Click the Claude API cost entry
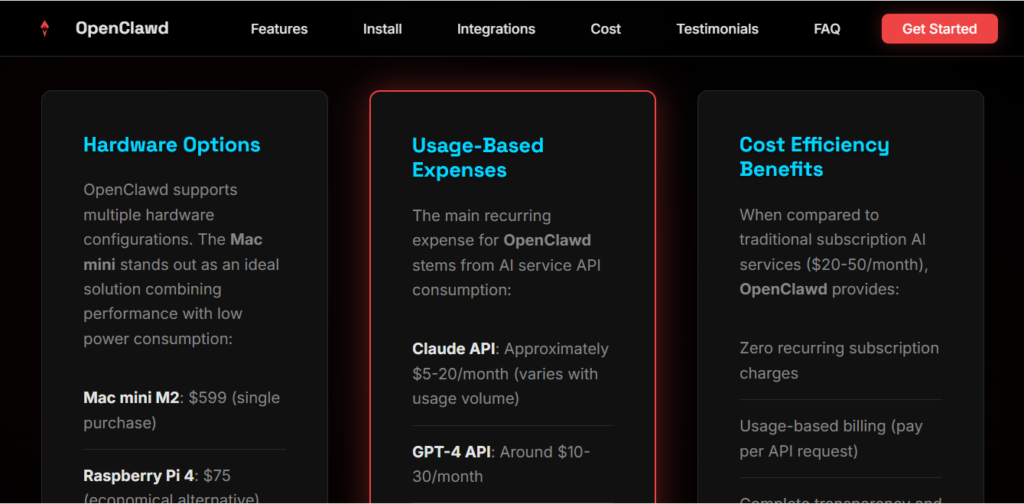This screenshot has height=504, width=1024. [509, 374]
